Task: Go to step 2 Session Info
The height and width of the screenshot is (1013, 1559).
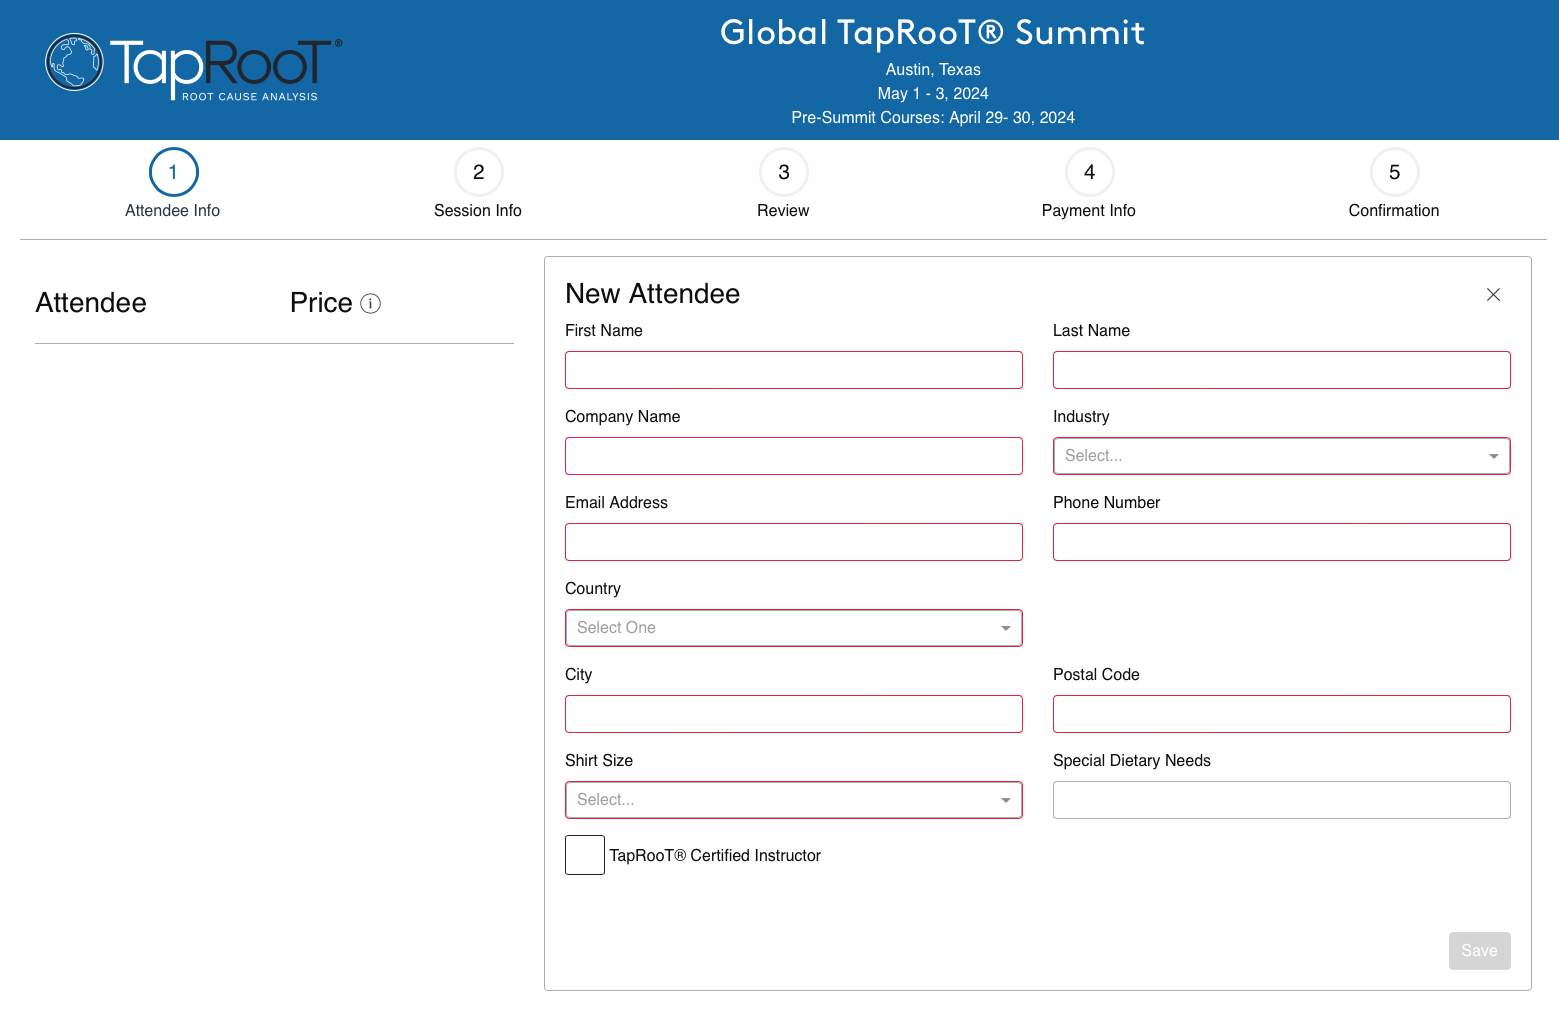Action: [478, 173]
